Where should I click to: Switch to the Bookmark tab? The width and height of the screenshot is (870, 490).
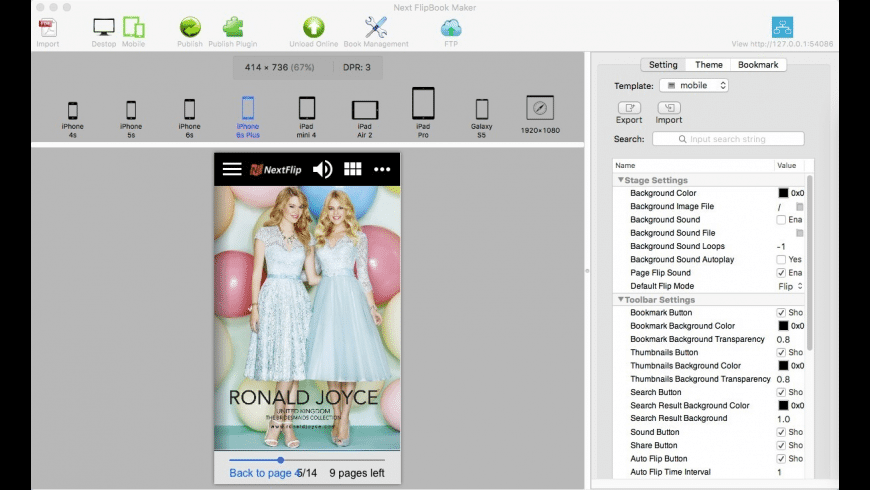(x=758, y=65)
